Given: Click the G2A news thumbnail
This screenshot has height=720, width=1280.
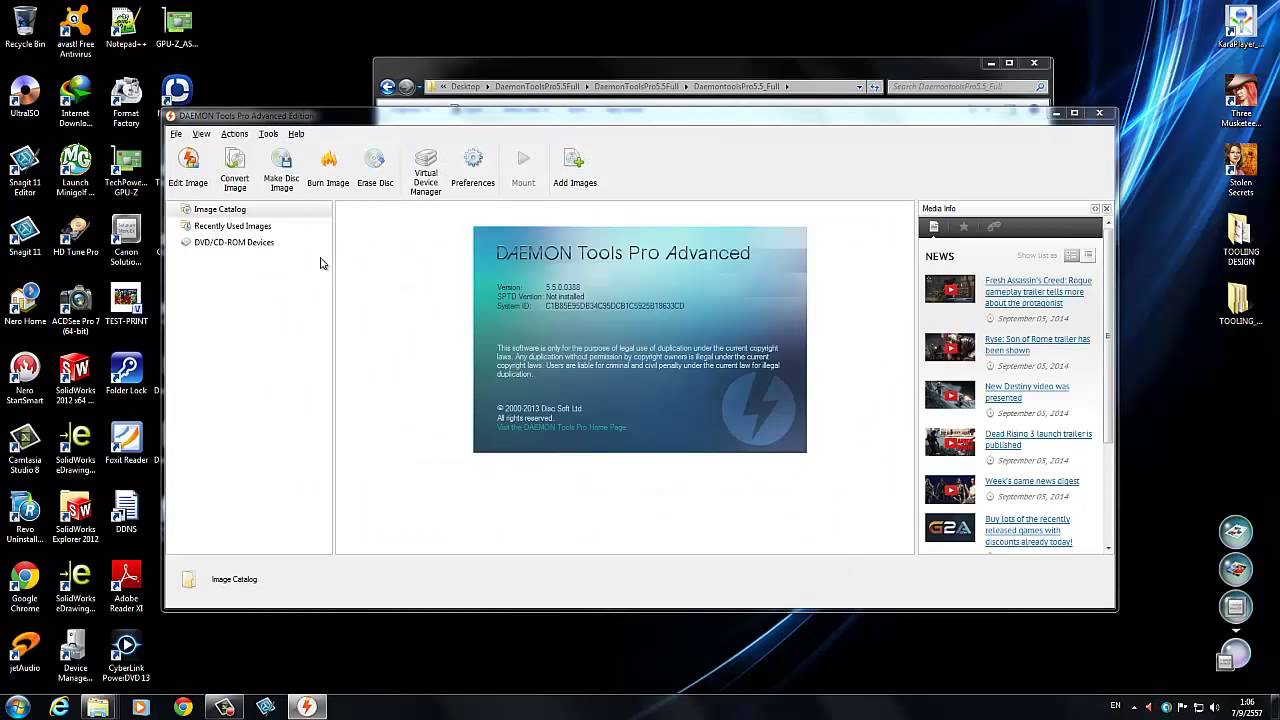Looking at the screenshot, I should click(949, 527).
